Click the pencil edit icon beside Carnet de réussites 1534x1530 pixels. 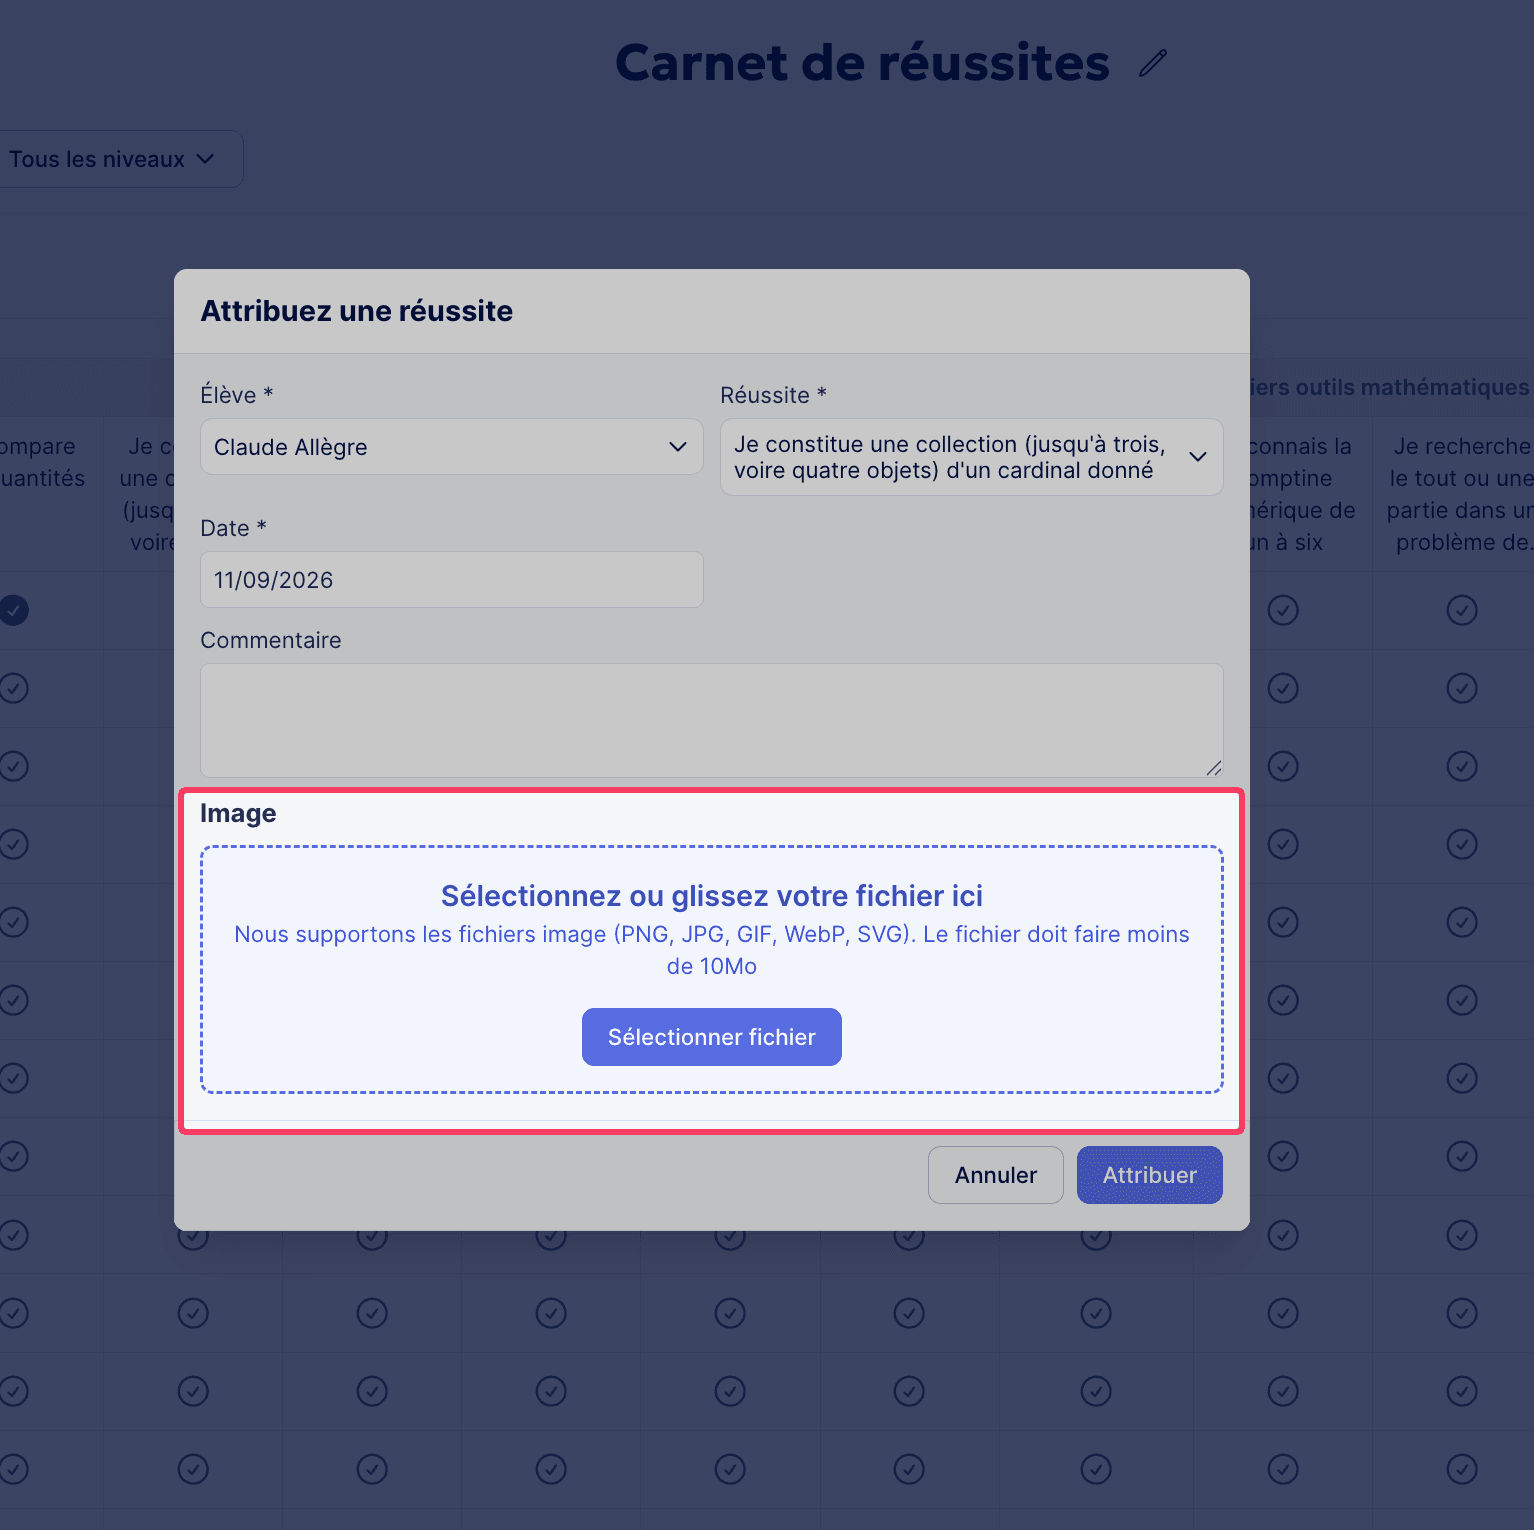(x=1153, y=63)
